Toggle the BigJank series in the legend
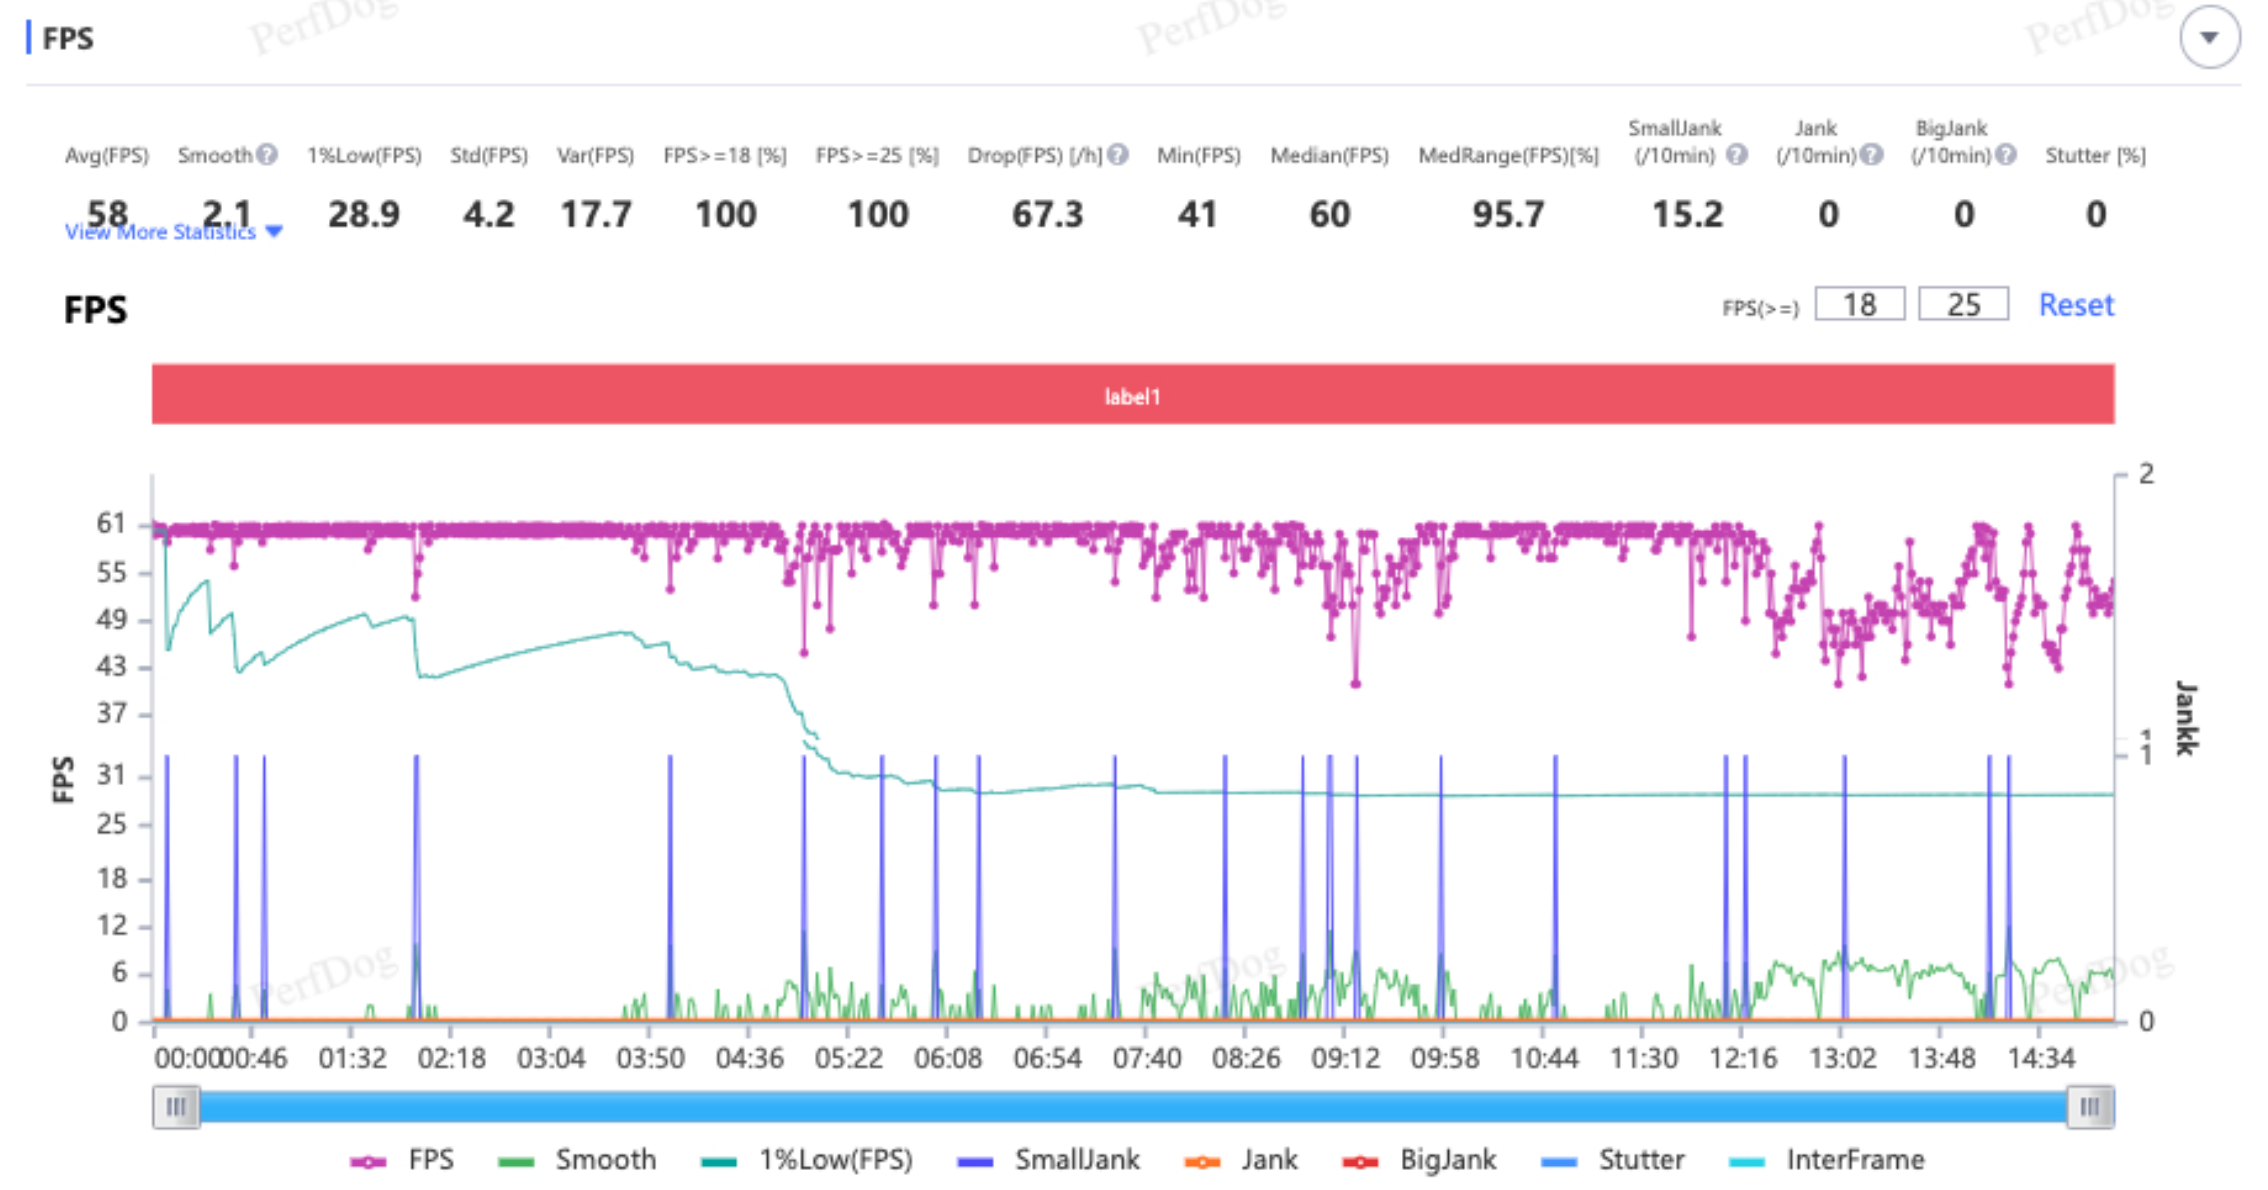This screenshot has width=2268, height=1190. pos(1420,1160)
